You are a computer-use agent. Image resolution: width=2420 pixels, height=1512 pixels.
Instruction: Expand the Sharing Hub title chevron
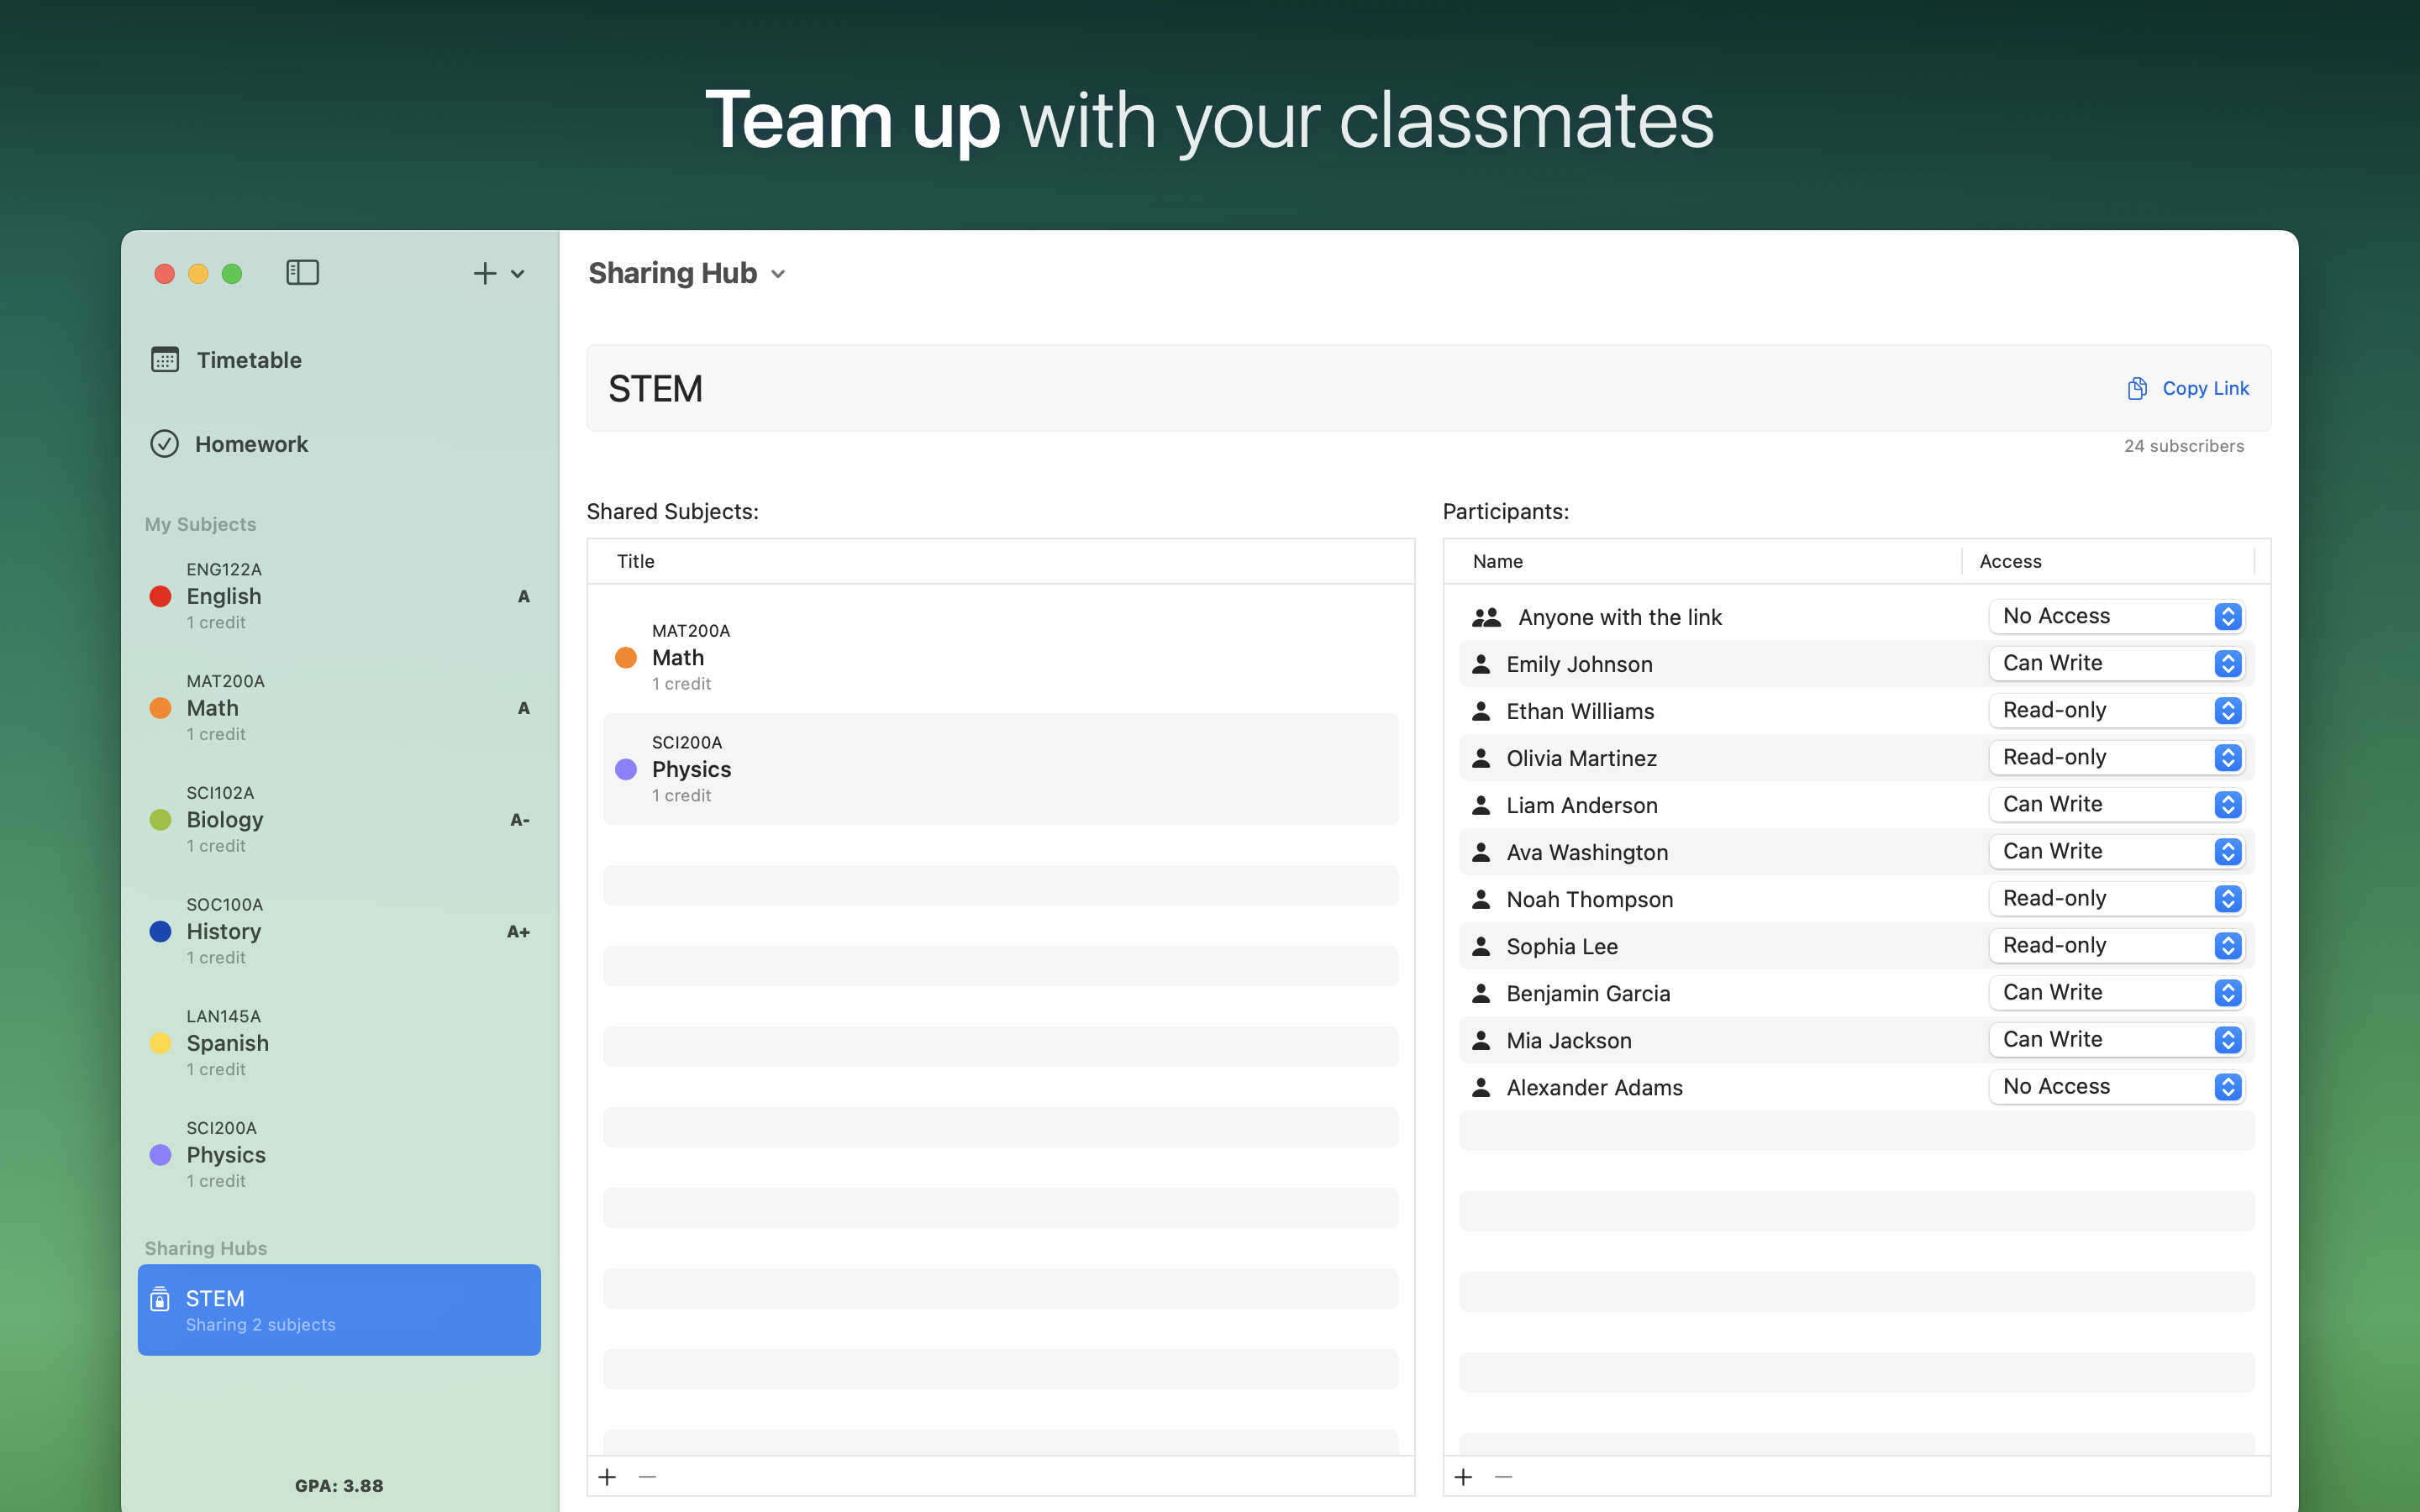[779, 274]
